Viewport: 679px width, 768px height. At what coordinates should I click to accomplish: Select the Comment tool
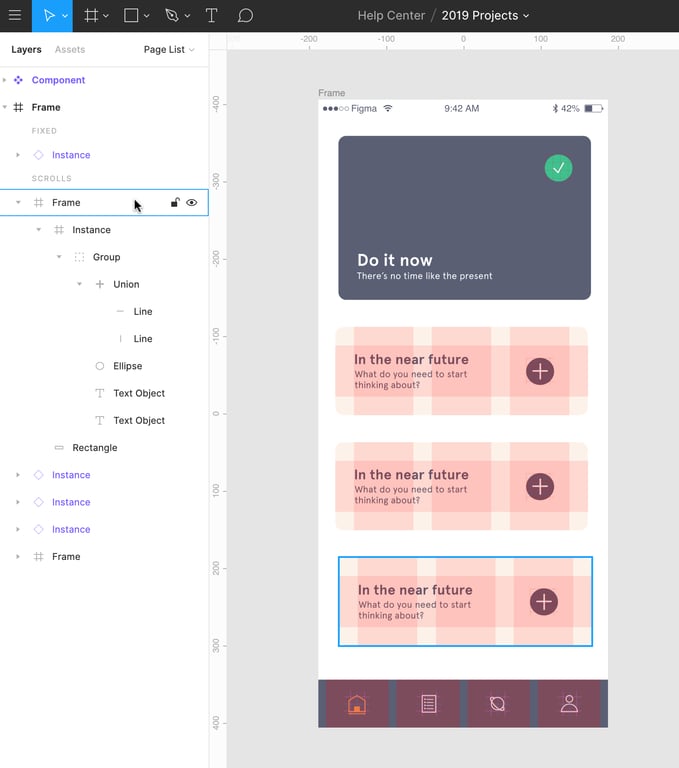(x=245, y=16)
